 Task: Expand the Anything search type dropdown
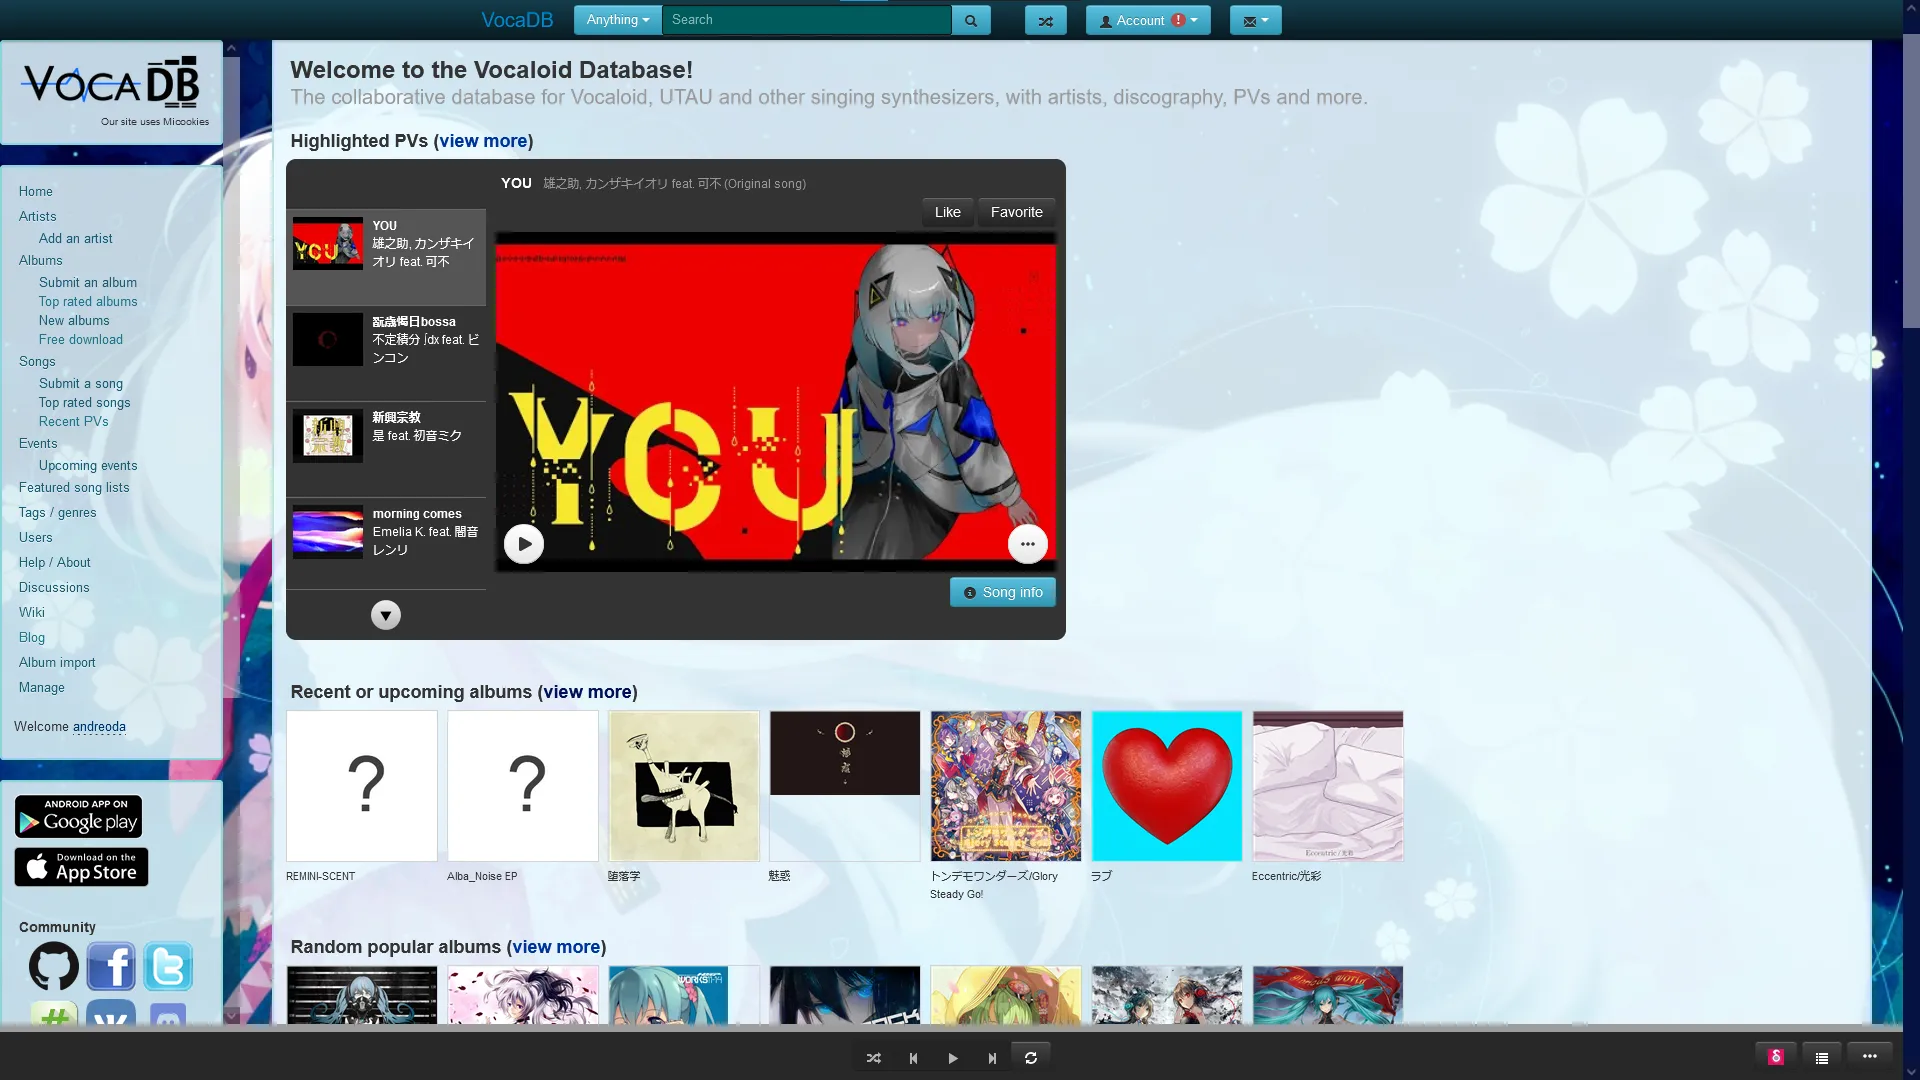[x=617, y=20]
